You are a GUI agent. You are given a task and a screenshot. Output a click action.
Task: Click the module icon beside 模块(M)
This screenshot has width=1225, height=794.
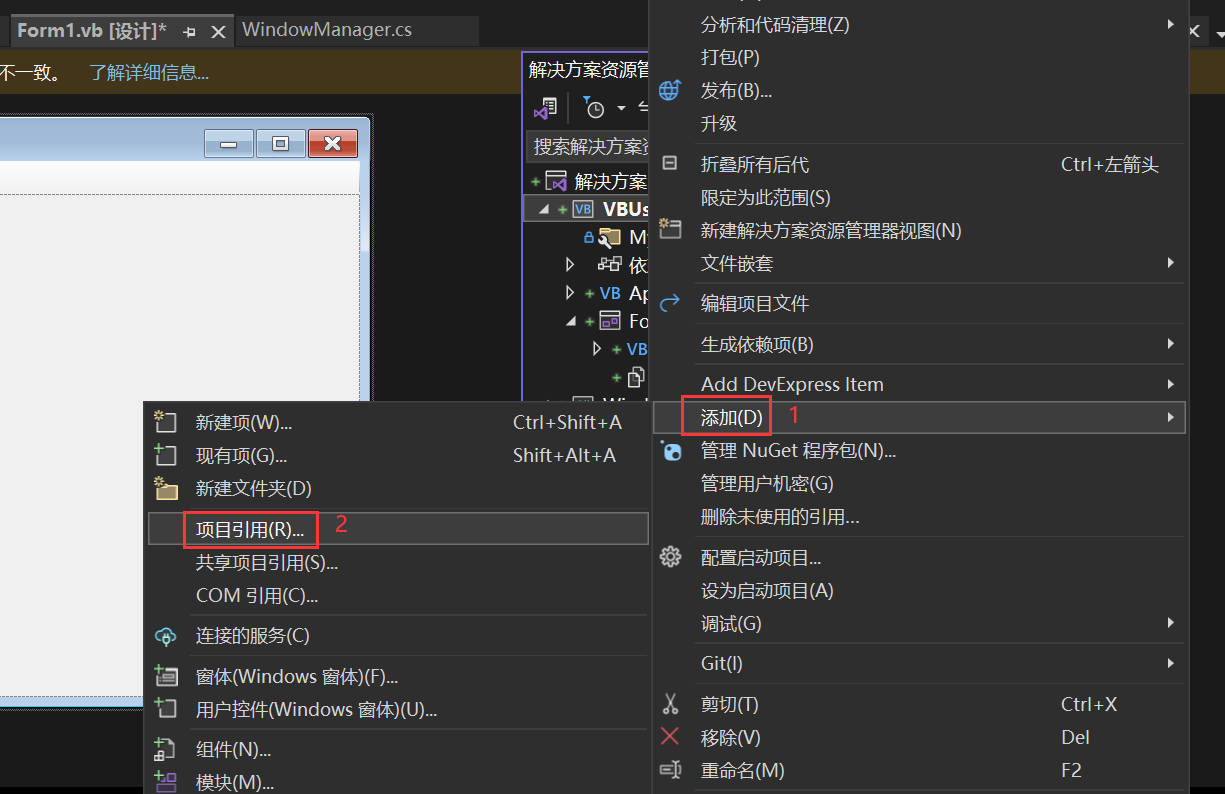(x=165, y=782)
